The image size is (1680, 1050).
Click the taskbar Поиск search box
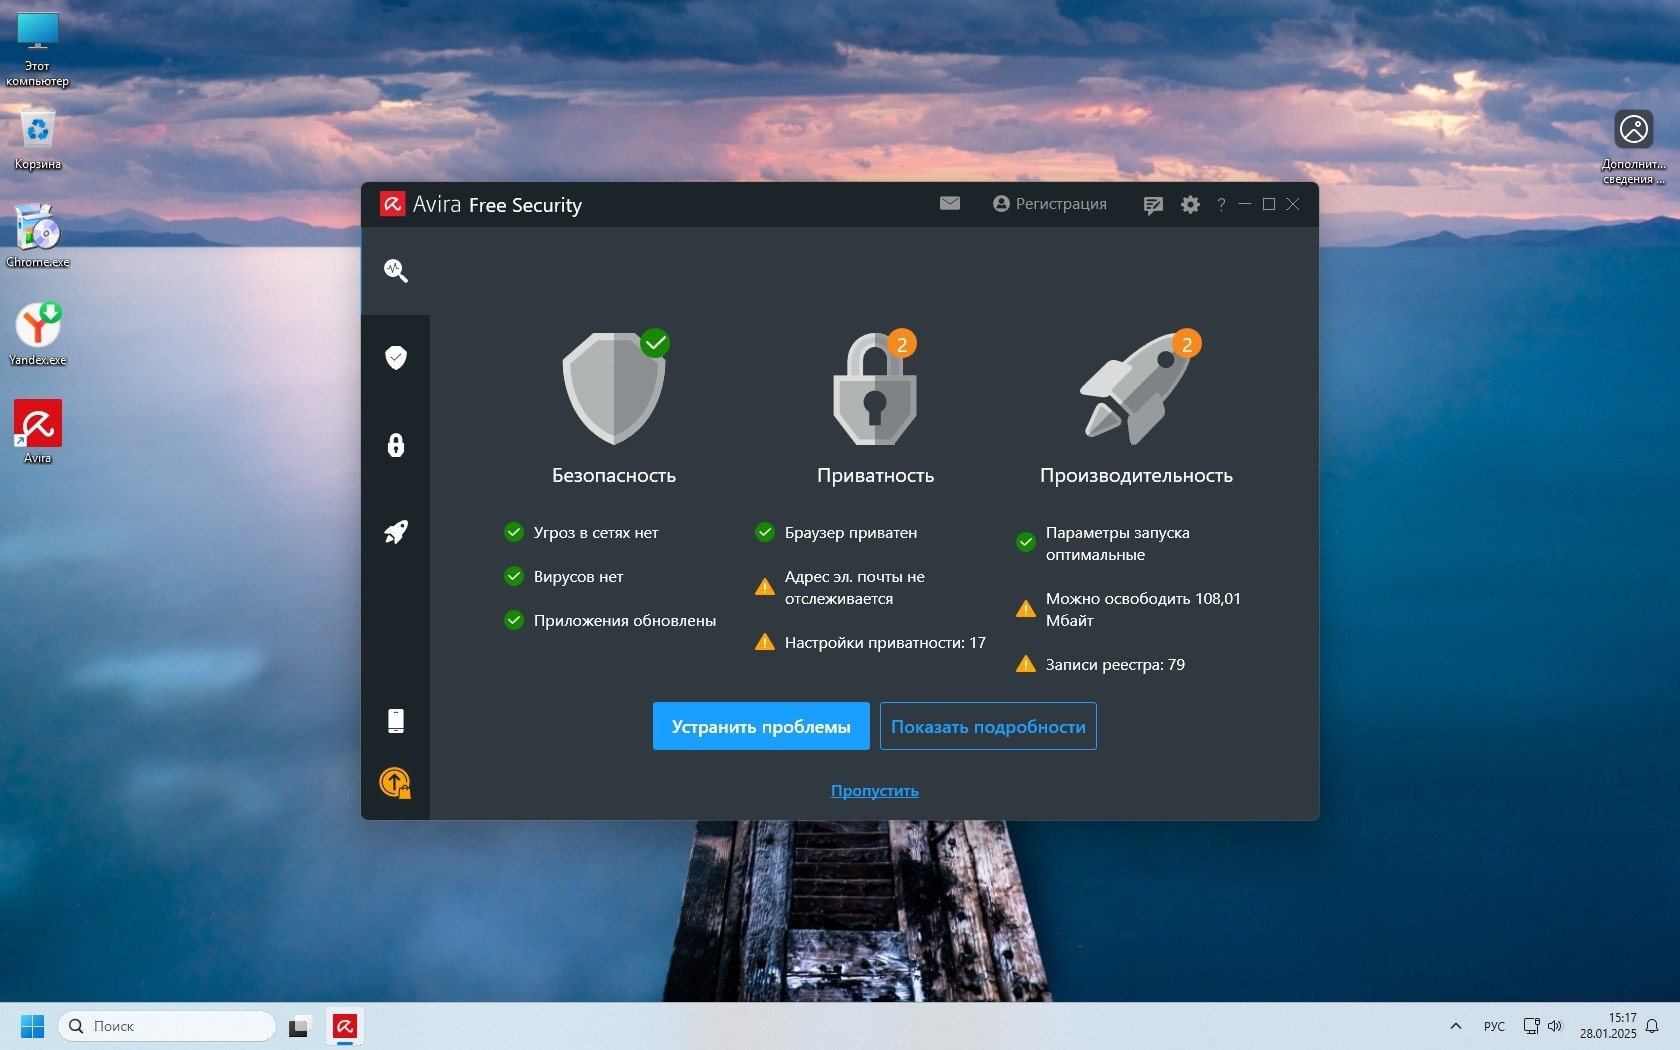coord(167,1026)
